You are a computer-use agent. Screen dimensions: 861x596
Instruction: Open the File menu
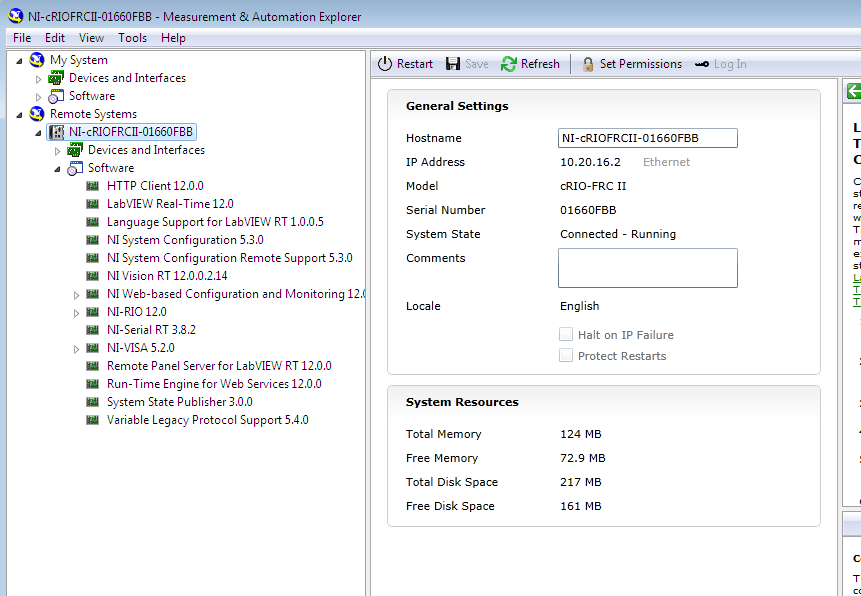(x=22, y=38)
